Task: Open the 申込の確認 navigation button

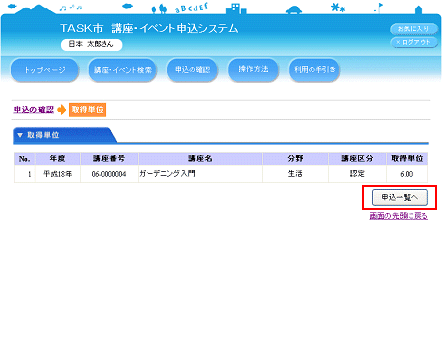Action: point(192,70)
